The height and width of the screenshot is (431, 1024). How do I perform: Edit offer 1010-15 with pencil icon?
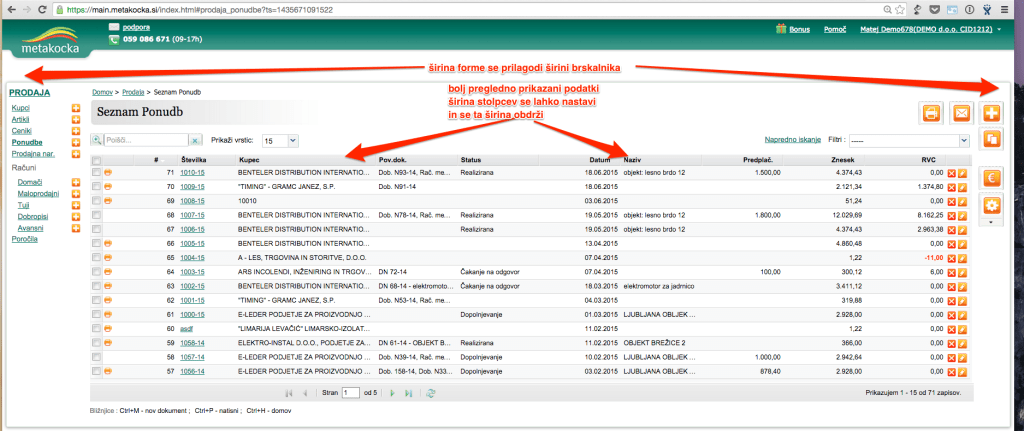962,173
